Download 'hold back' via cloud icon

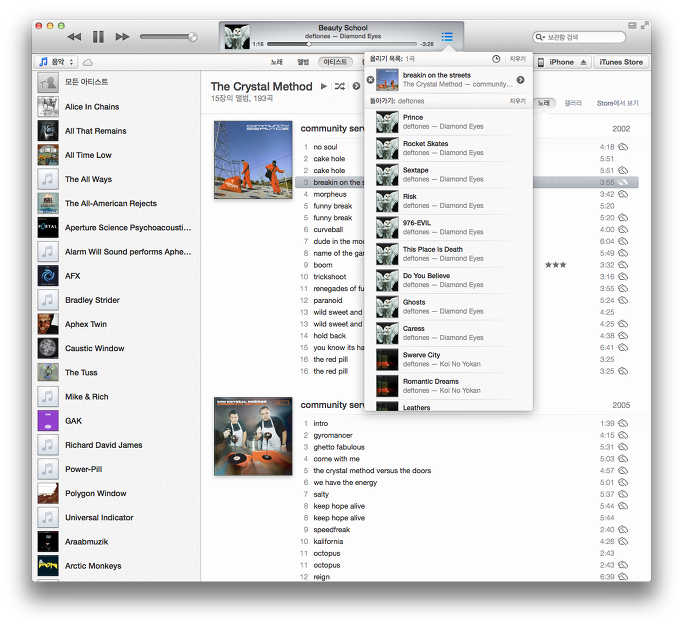623,336
